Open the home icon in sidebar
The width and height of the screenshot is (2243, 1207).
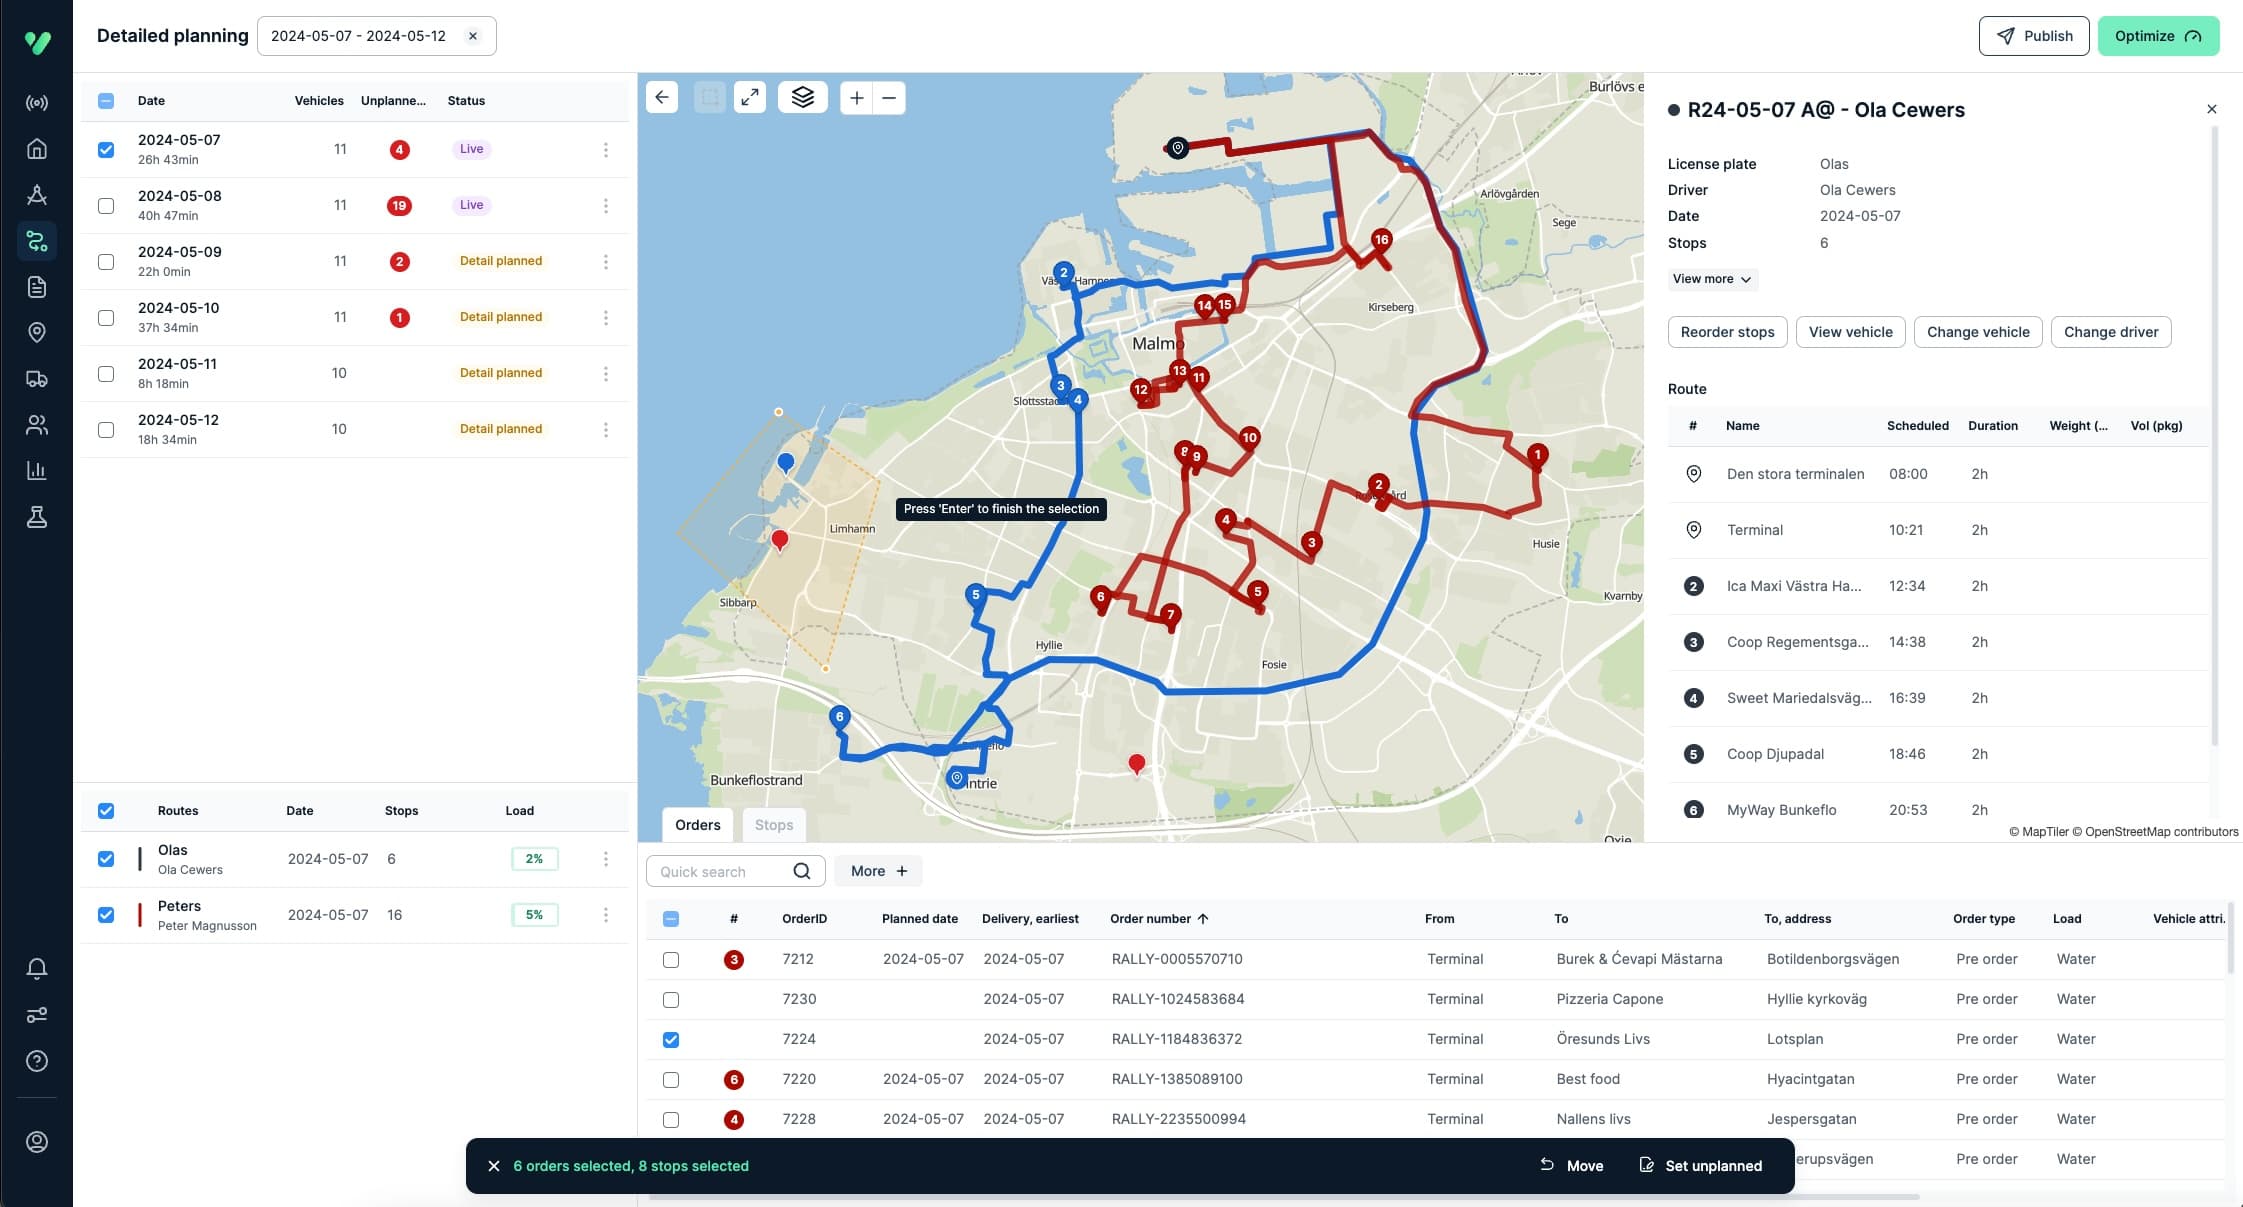[36, 148]
